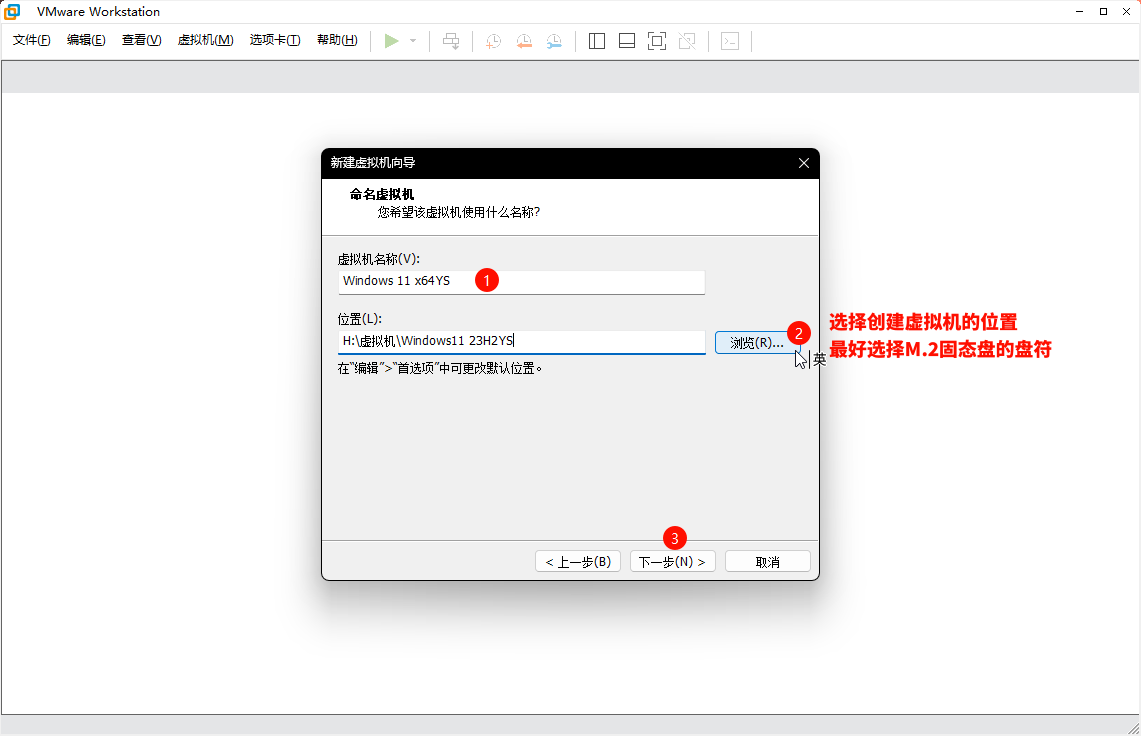The width and height of the screenshot is (1141, 736).
Task: Open the power options dropdown arrow
Action: click(413, 41)
